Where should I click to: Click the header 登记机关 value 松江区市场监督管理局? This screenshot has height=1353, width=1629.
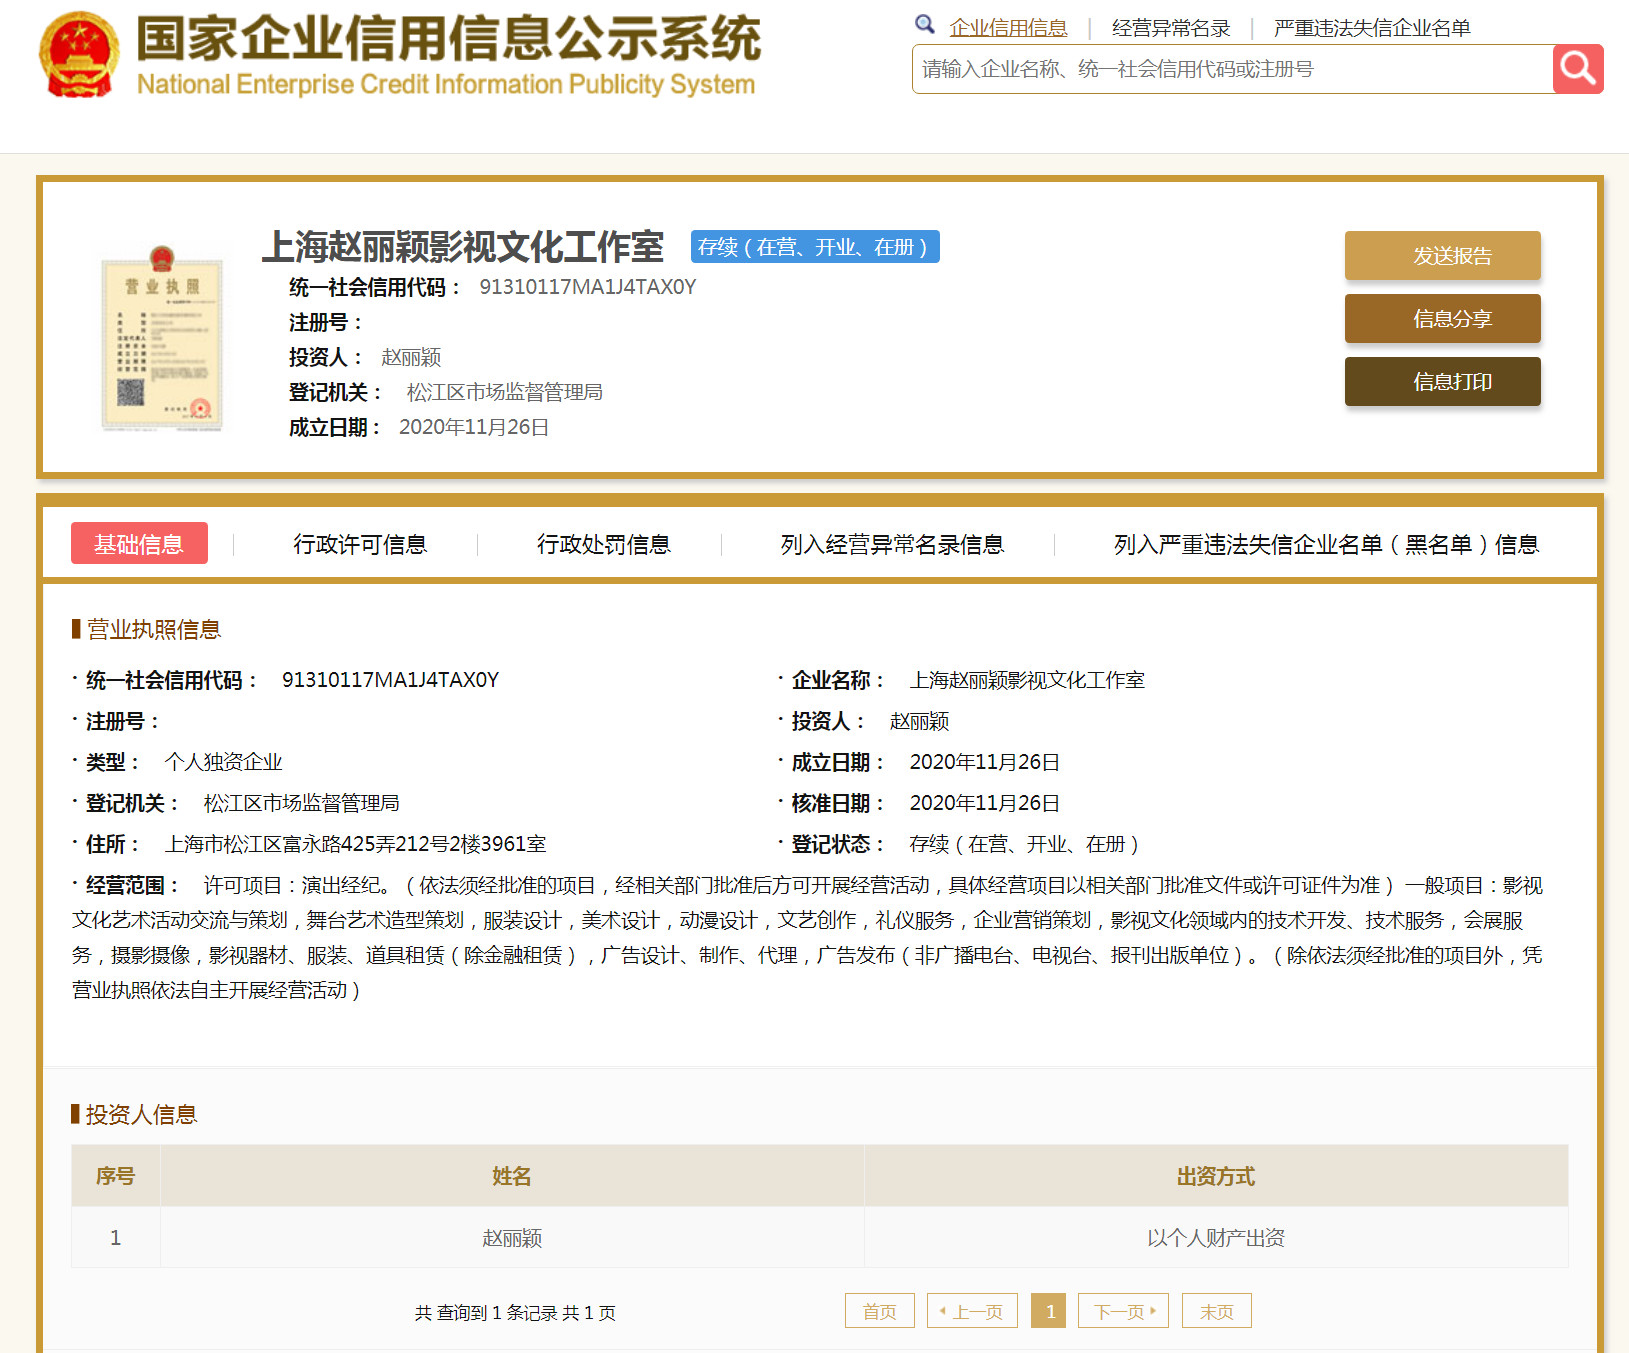tap(505, 392)
